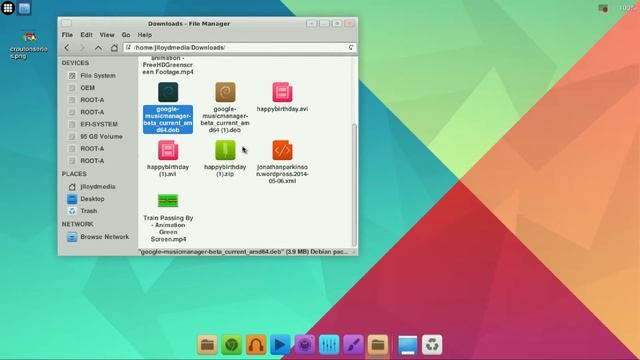This screenshot has width=640, height=360.
Task: Reload the folder using the refresh icon
Action: 351,47
